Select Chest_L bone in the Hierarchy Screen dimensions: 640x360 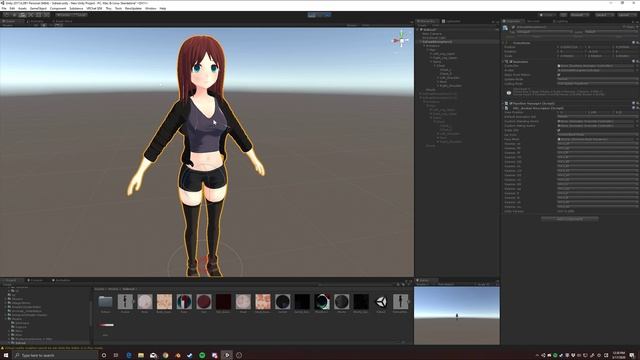pos(445,70)
